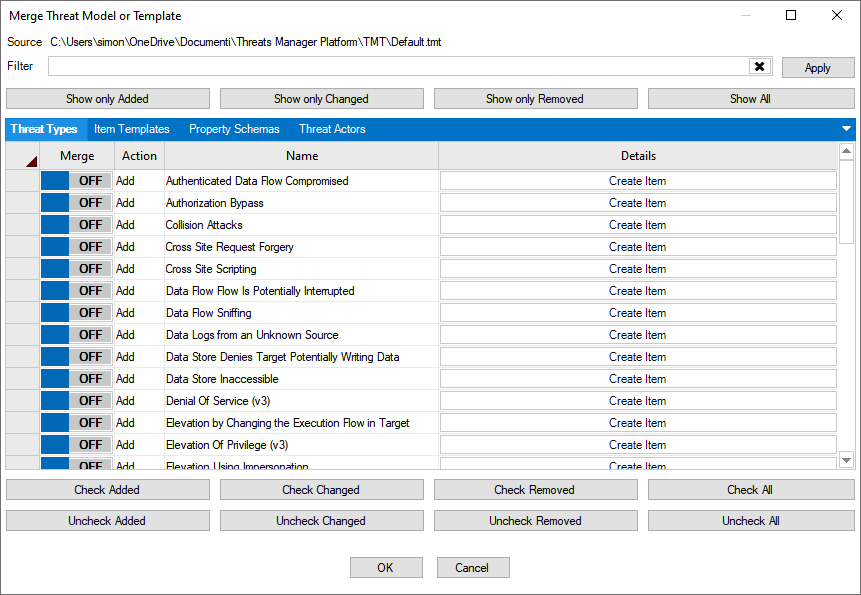This screenshot has width=861, height=595.
Task: Enable merge for Cross Site Scripting
Action: [76, 269]
